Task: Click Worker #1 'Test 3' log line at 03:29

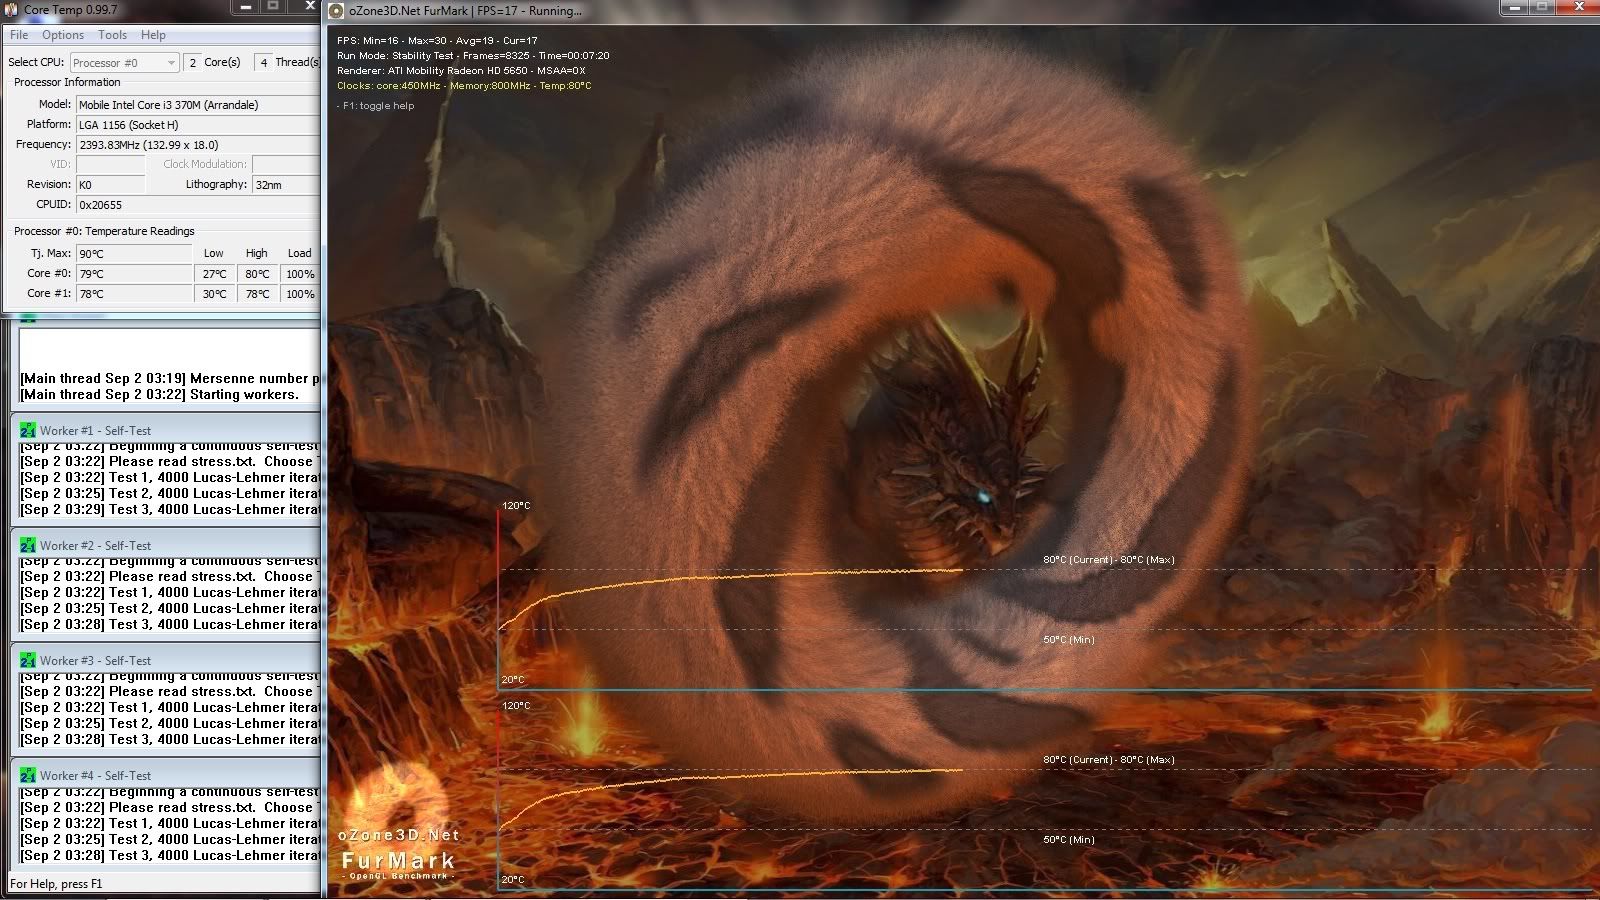Action: 170,510
